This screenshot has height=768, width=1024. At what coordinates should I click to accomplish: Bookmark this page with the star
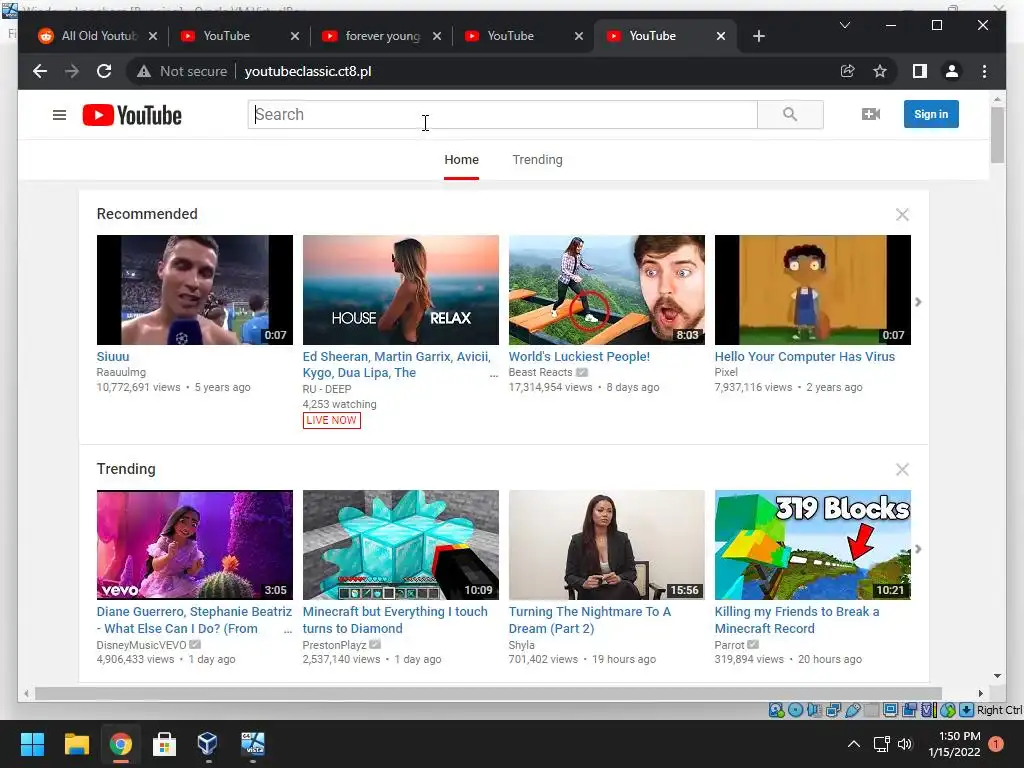(880, 71)
